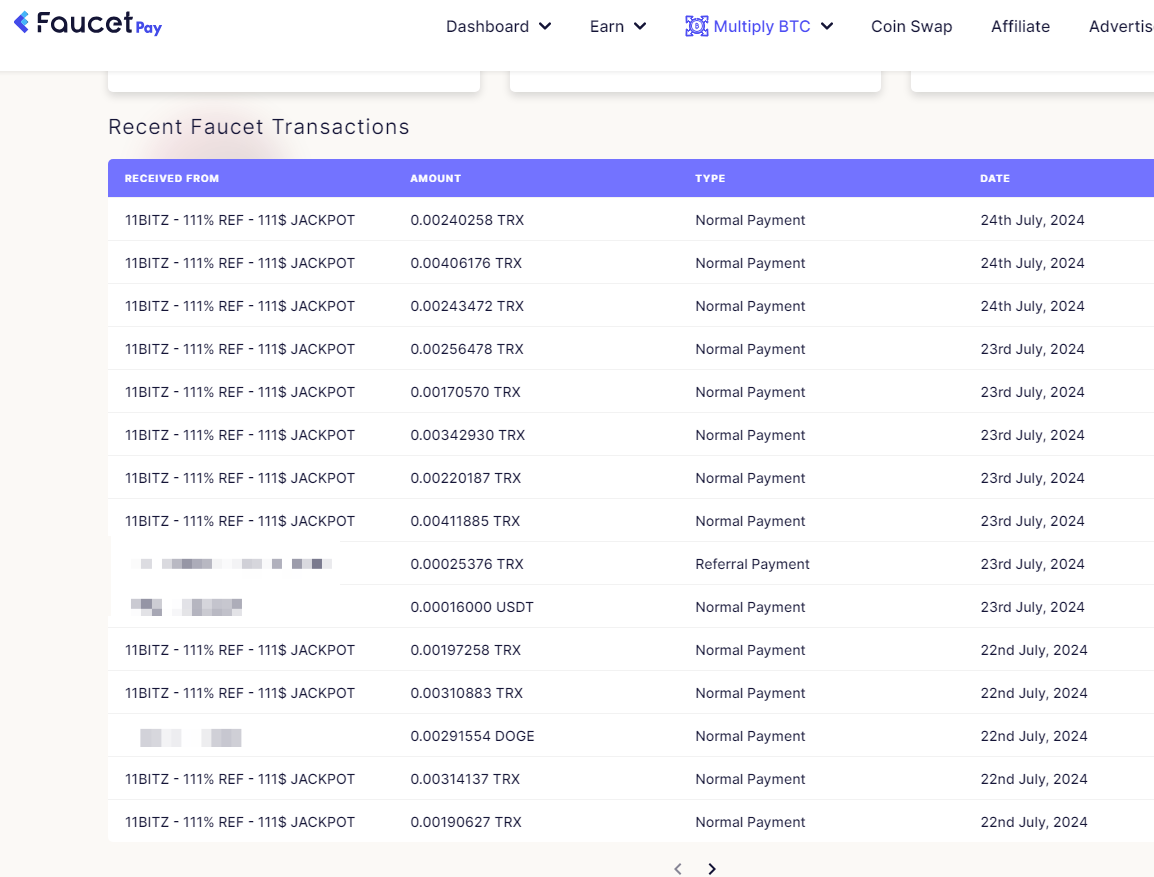Select amount 0.00243472 TRX
The image size is (1154, 877).
point(467,306)
